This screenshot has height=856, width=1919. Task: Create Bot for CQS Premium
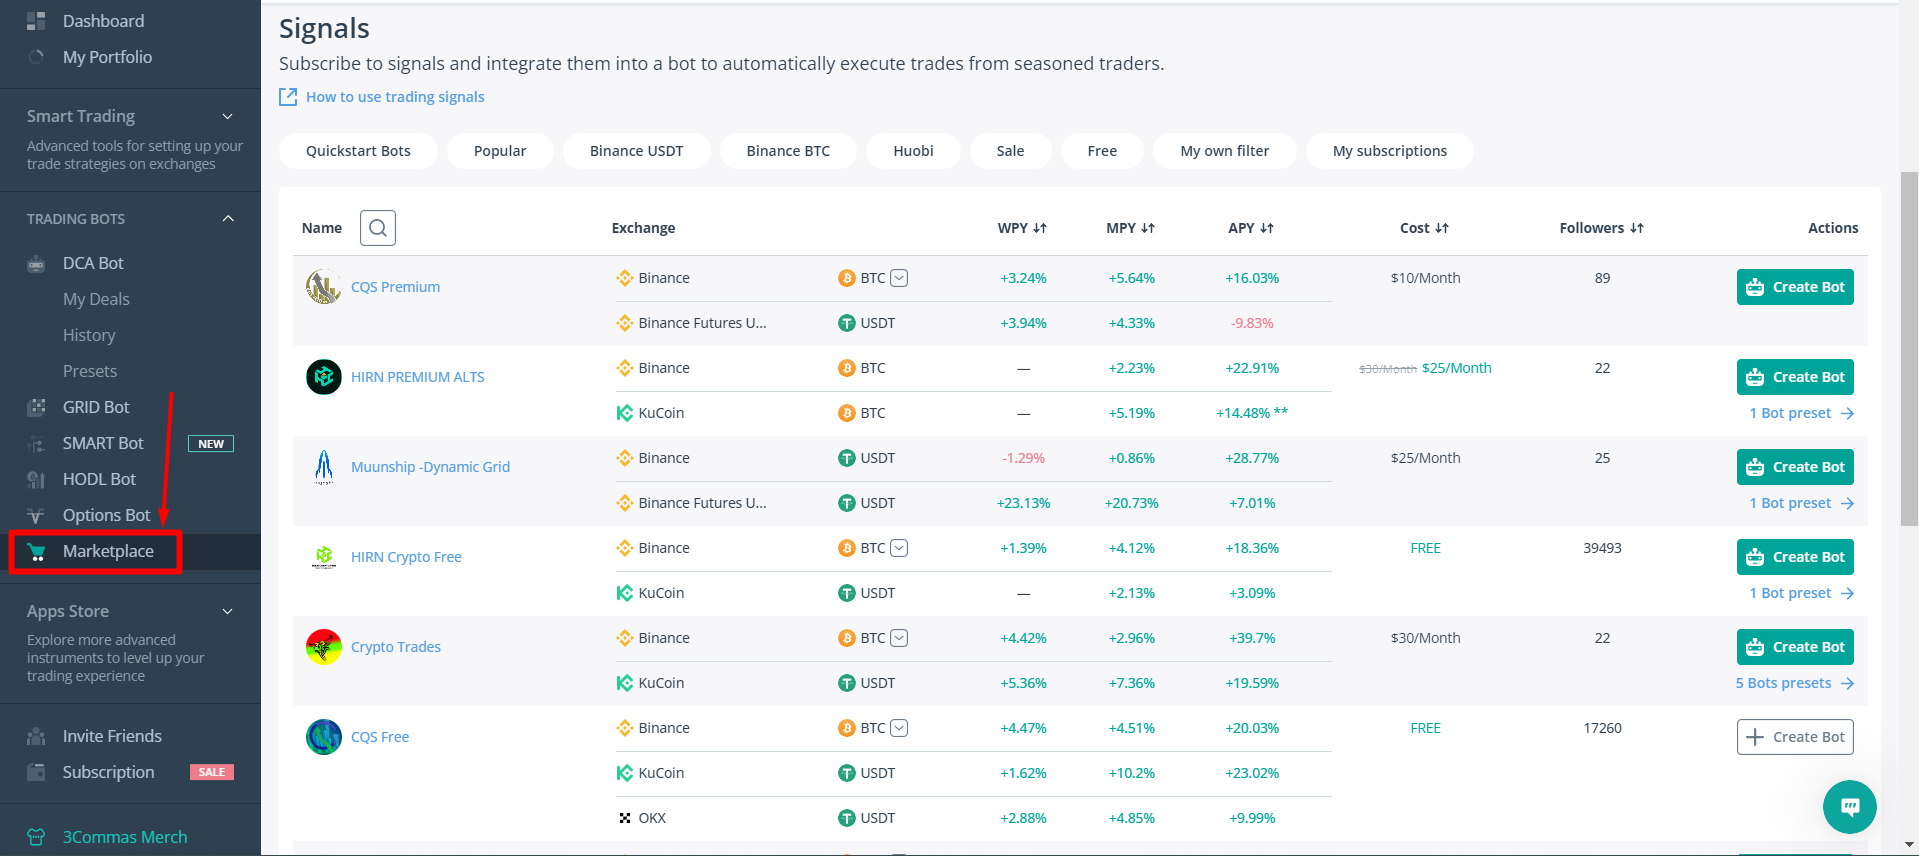(x=1795, y=287)
